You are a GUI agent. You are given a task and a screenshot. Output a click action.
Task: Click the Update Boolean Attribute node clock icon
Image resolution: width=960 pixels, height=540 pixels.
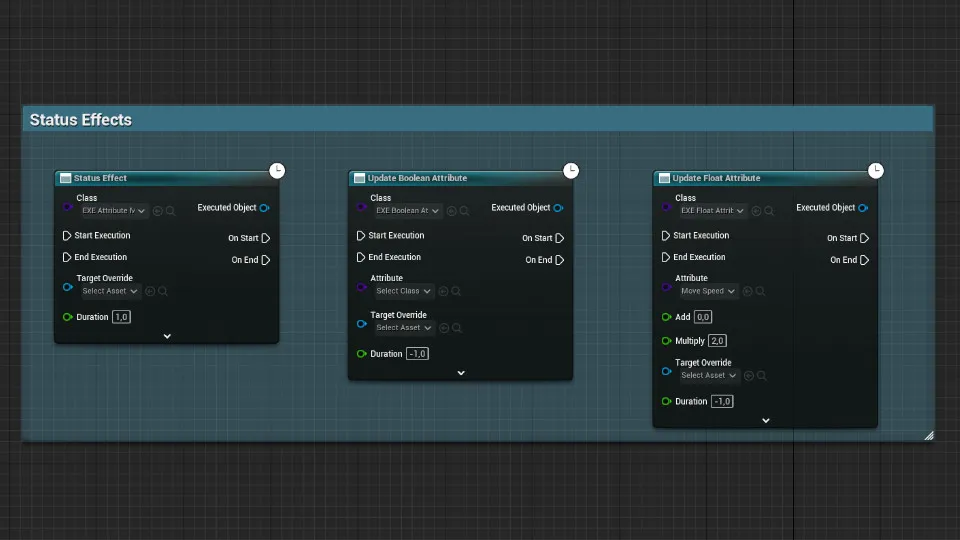(571, 170)
